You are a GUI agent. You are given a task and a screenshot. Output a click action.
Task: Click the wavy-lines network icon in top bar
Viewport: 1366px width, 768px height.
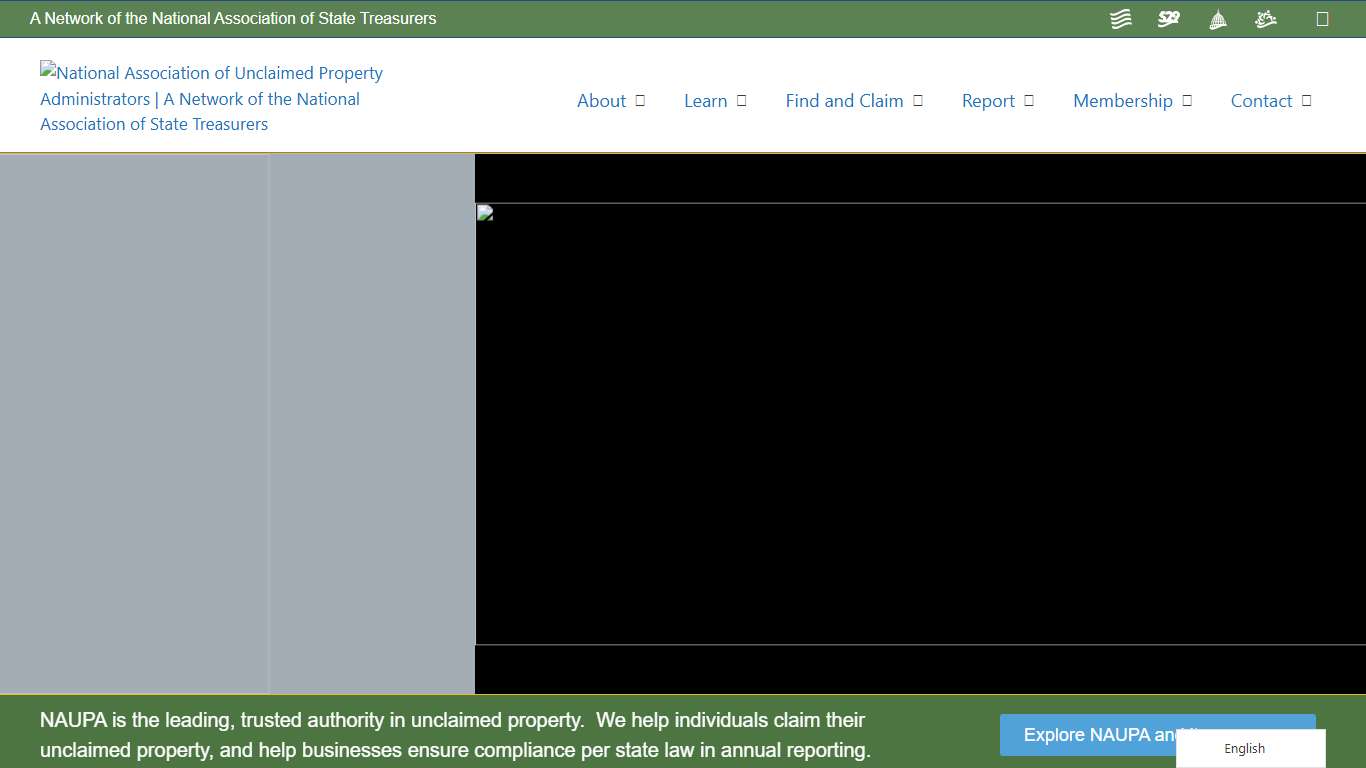(x=1120, y=18)
